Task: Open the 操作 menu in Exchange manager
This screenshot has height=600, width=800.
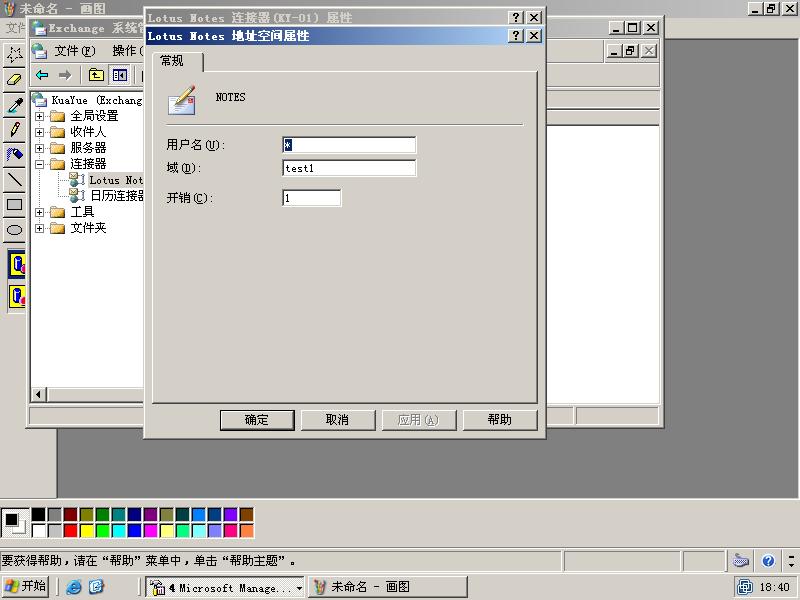Action: [128, 51]
